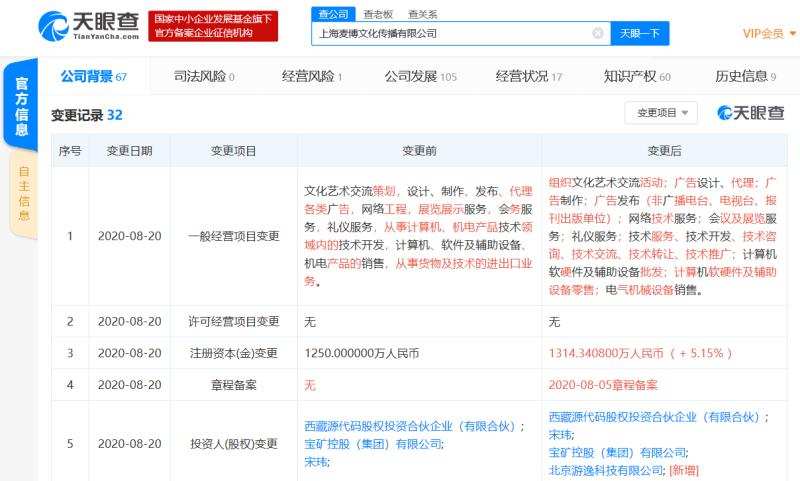Open 宝矿控股 link in 变更前 column
800x481 pixels.
373,443
